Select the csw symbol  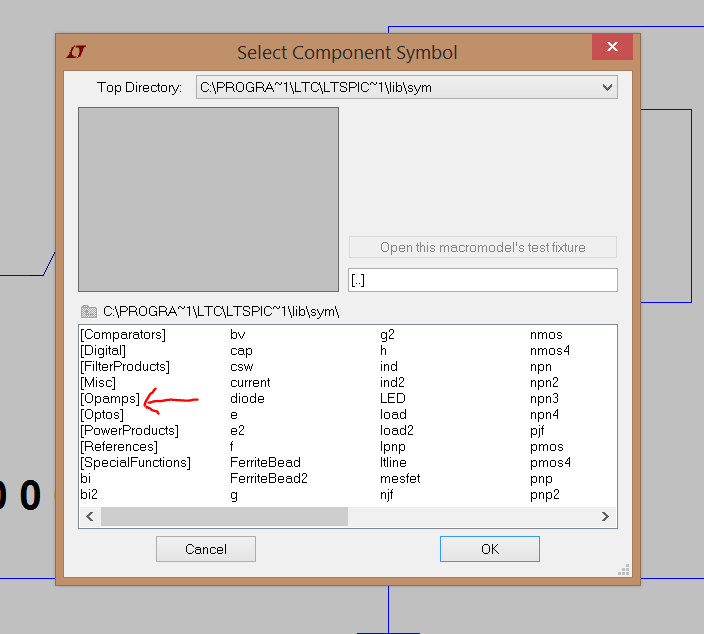pyautogui.click(x=242, y=367)
